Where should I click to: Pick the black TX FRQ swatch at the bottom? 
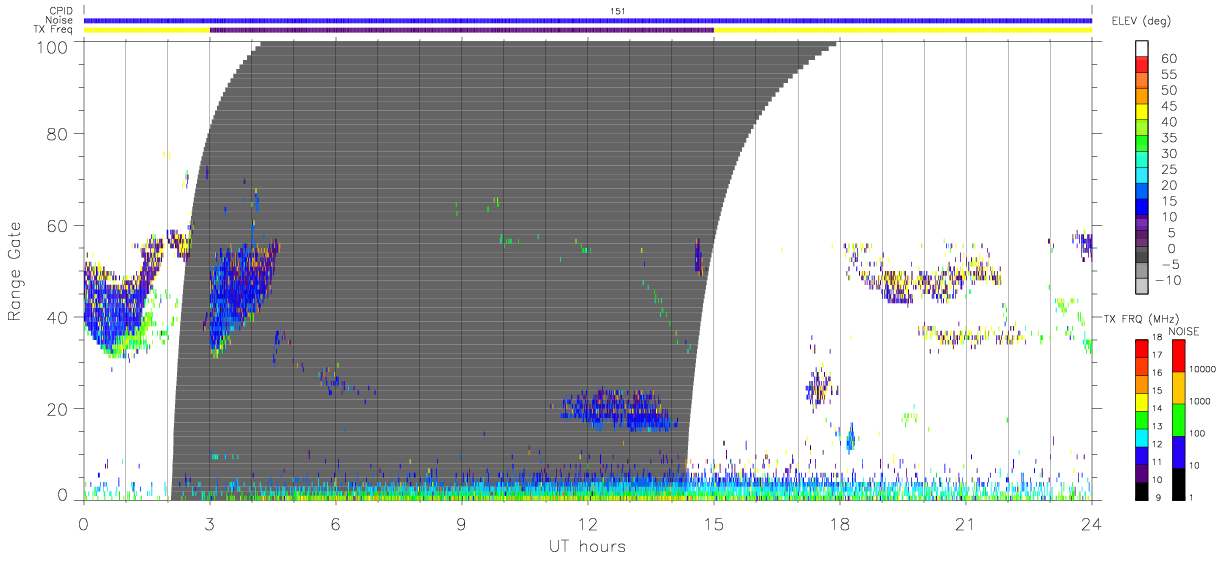coord(1142,489)
